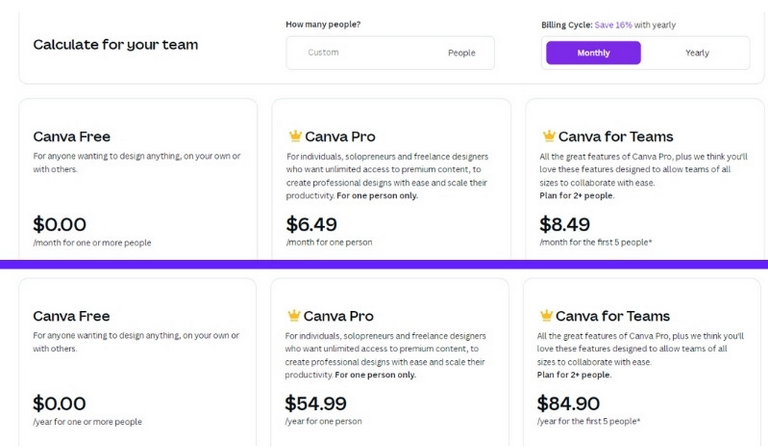Select the Canva Free heading priced per year
The image size is (768, 448).
[72, 316]
